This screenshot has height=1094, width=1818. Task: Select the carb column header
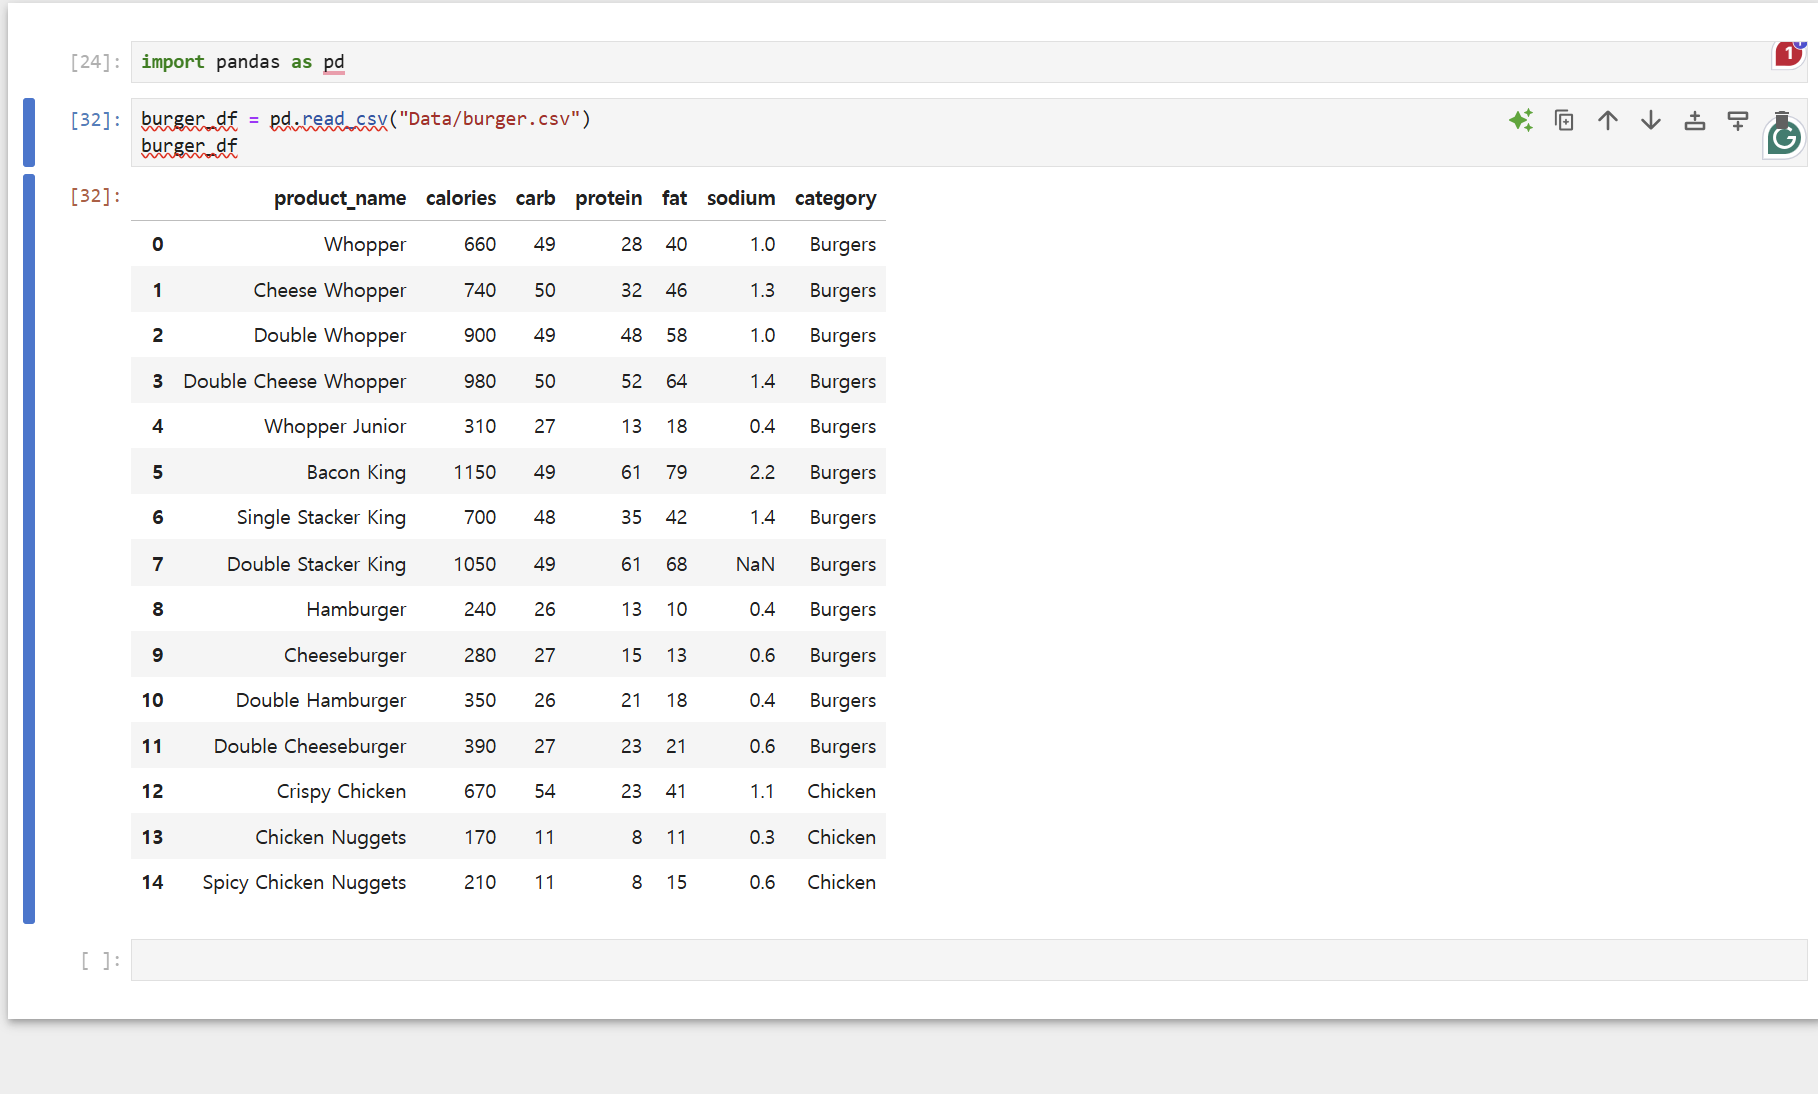pos(535,198)
